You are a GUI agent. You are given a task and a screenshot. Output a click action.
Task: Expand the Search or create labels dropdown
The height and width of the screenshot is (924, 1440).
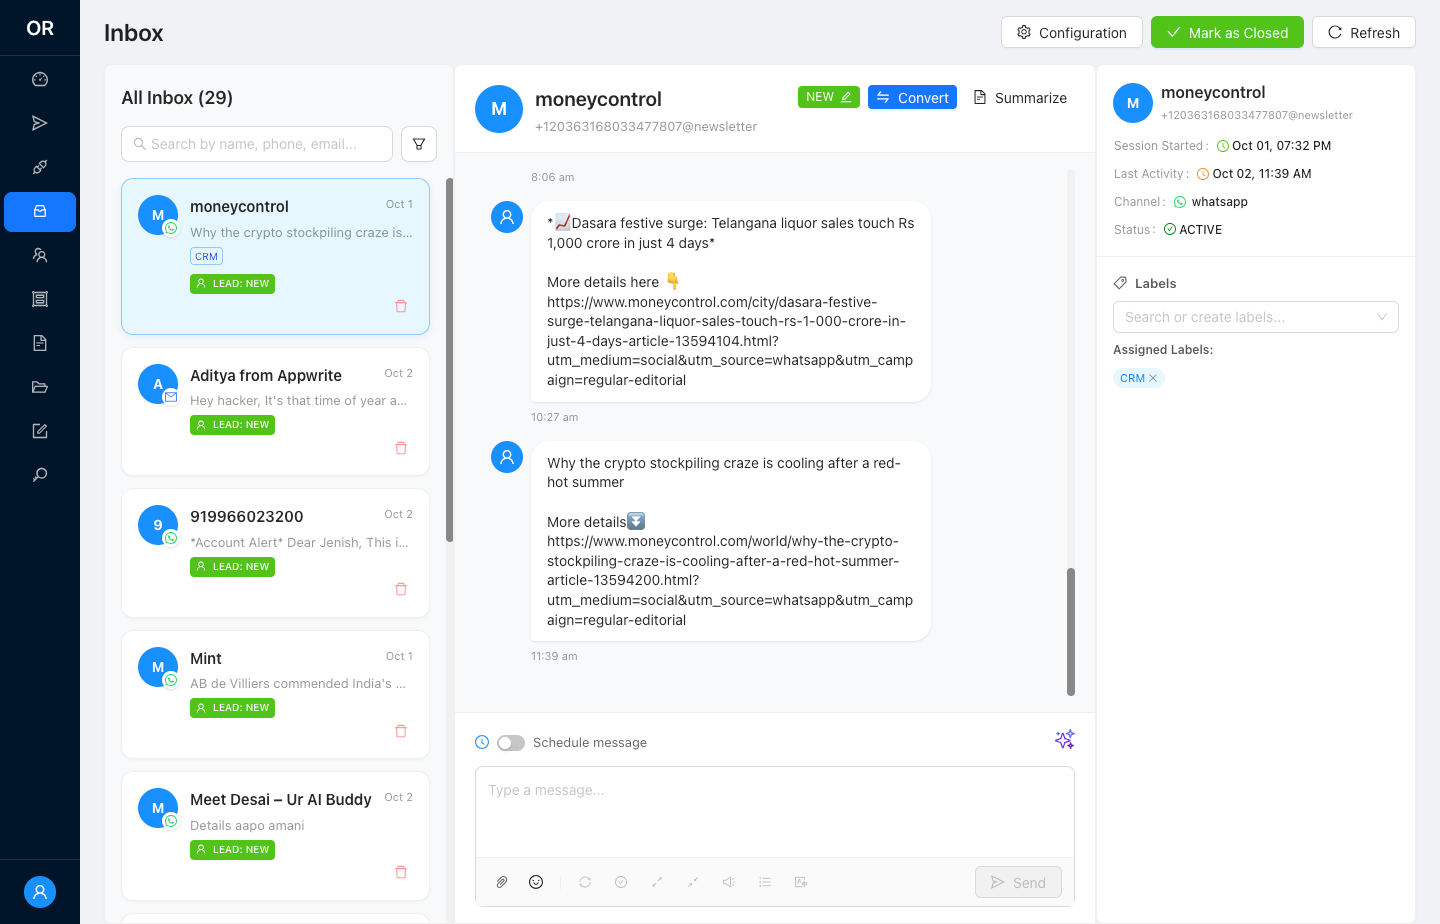coord(1255,317)
